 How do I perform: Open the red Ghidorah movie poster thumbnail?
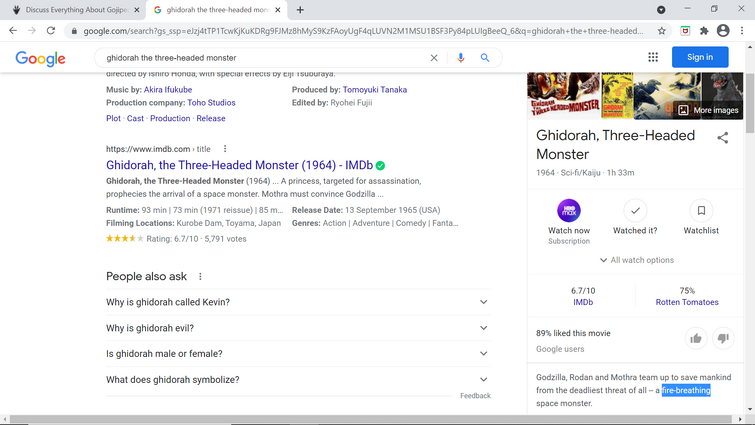click(564, 95)
